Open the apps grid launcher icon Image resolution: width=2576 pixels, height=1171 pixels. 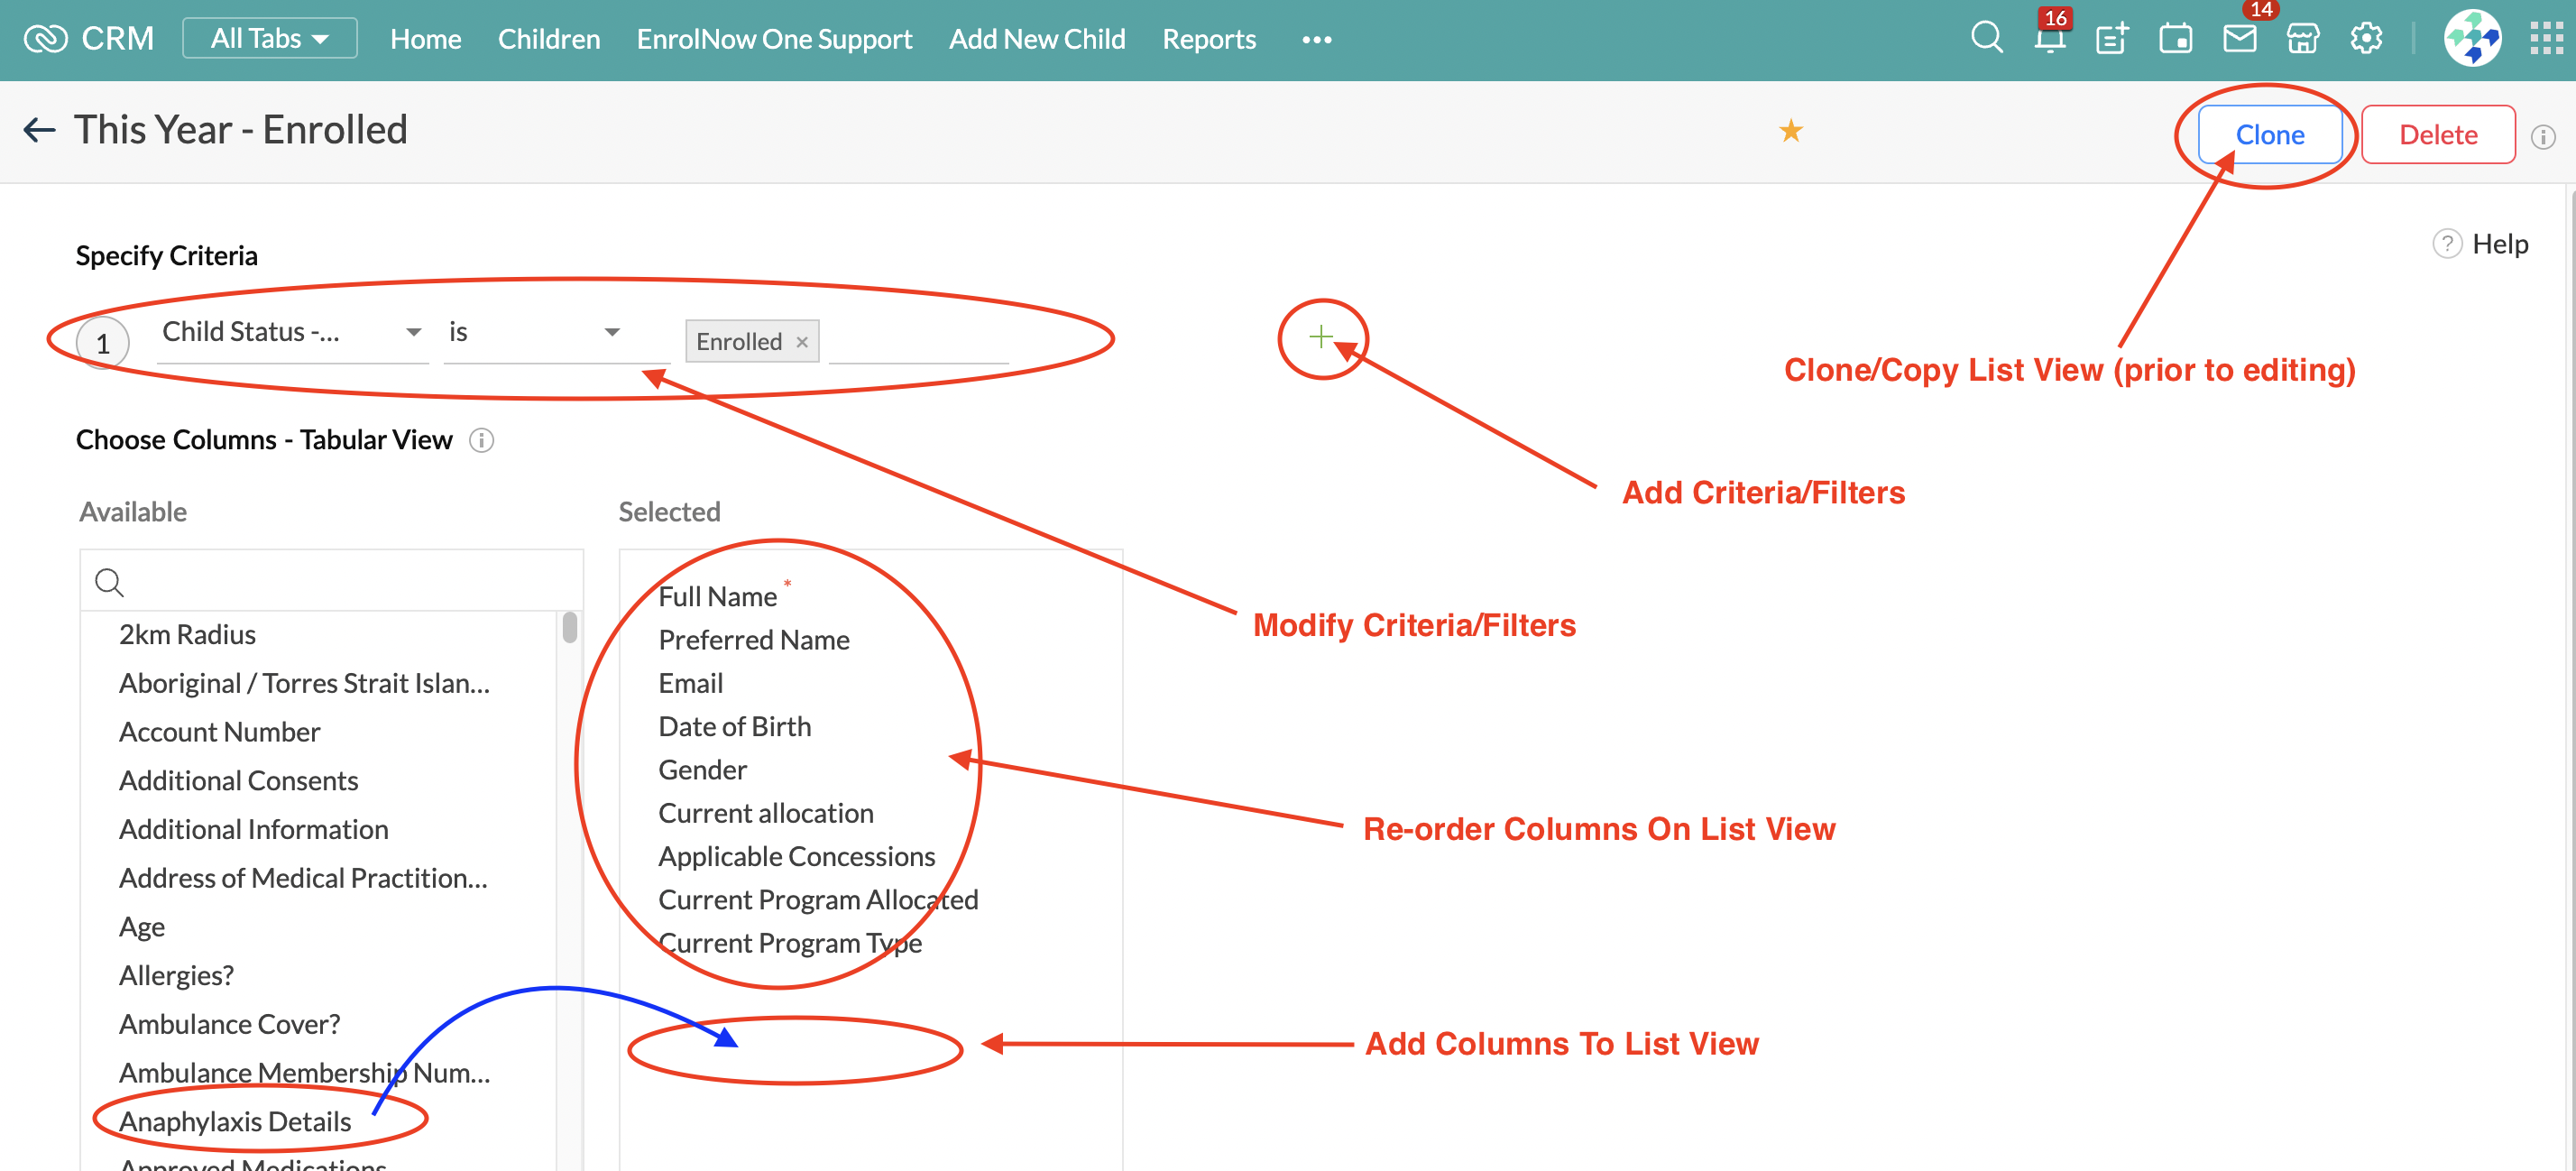click(x=2545, y=39)
